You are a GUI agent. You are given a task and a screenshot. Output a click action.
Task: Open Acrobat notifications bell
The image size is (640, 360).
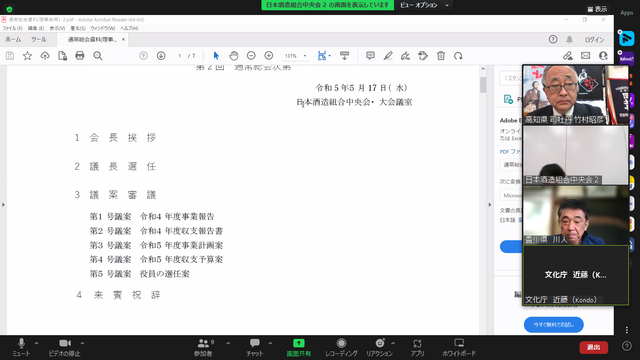click(x=569, y=39)
